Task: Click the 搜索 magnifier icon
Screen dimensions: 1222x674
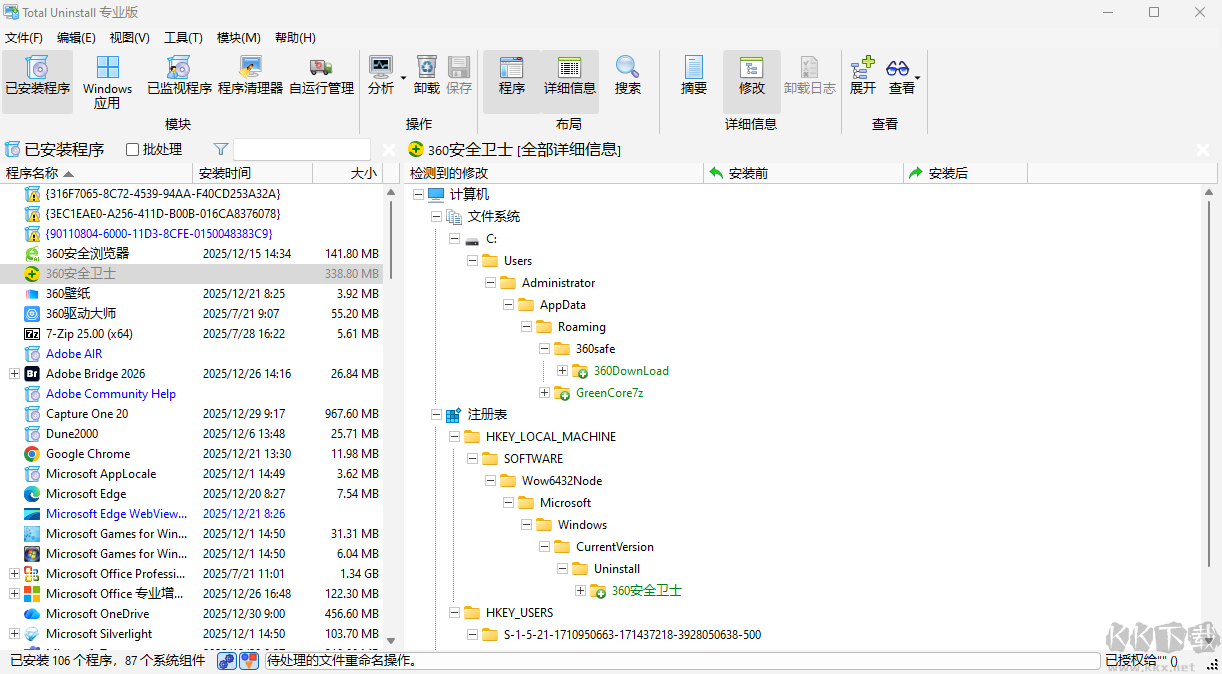Action: coord(628,67)
